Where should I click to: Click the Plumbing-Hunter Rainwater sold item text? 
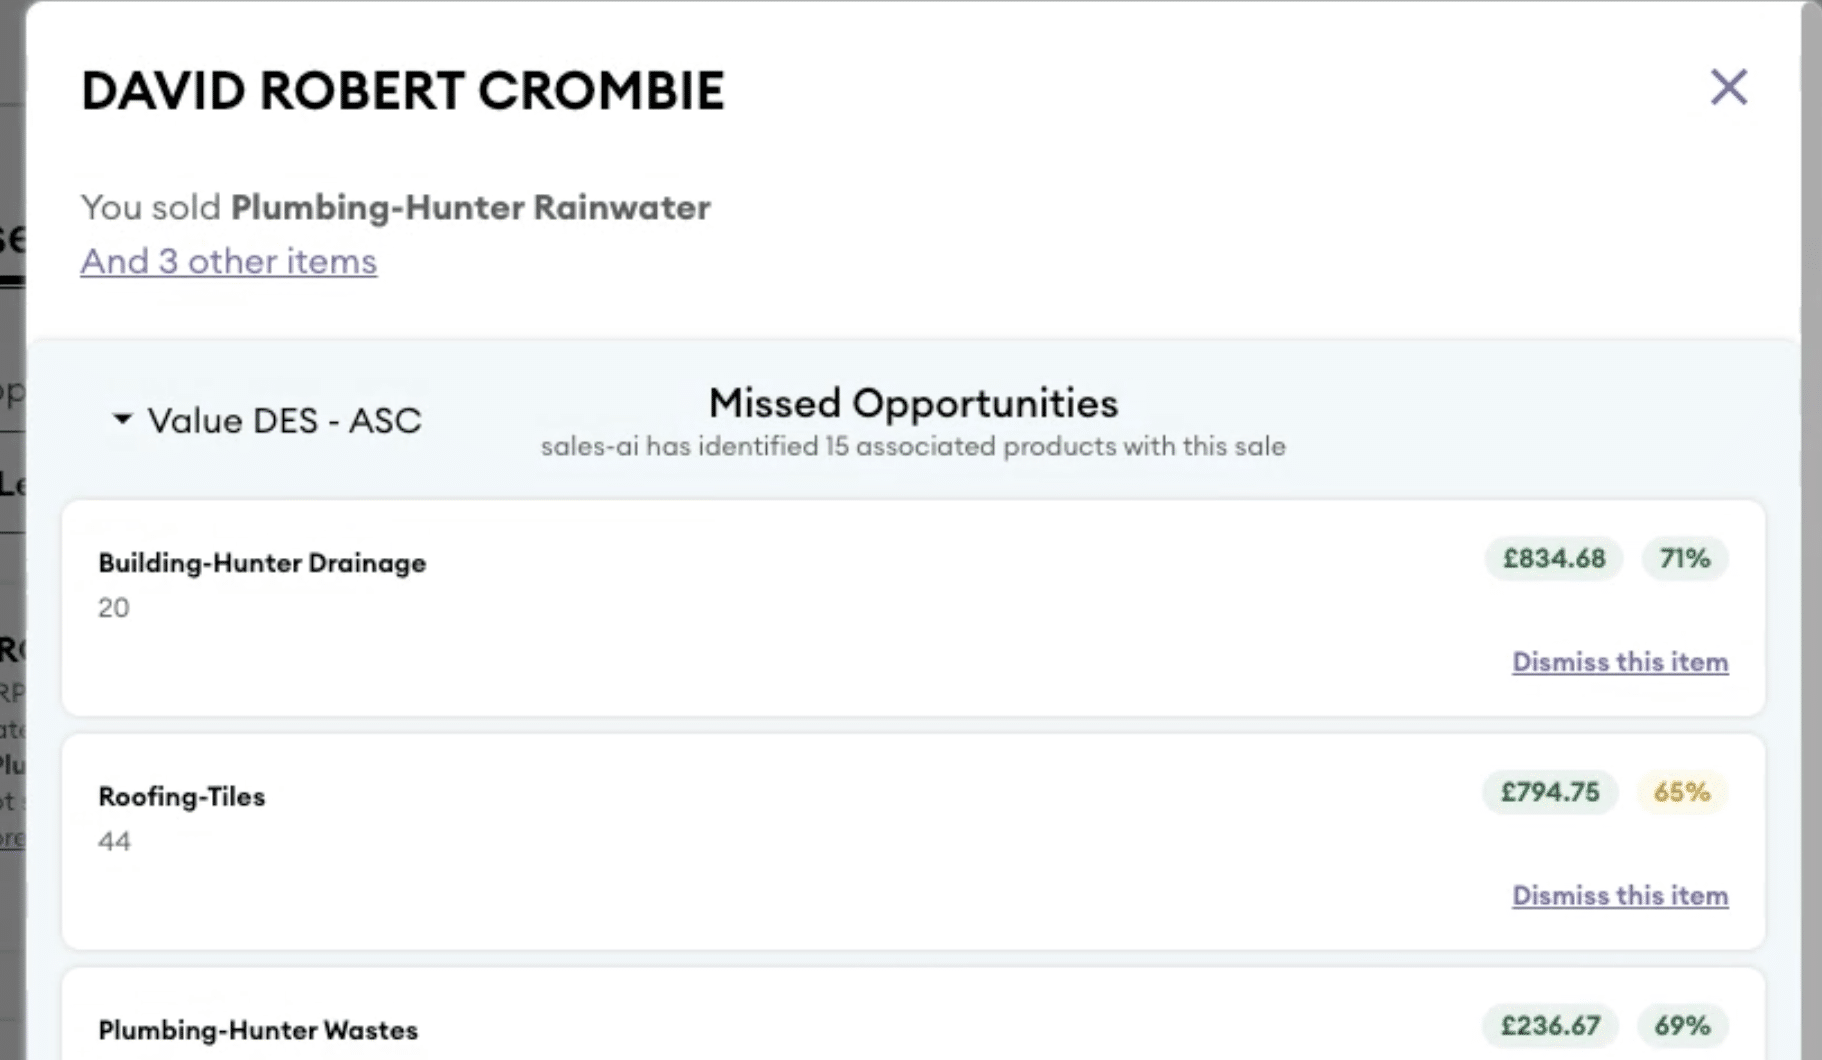pos(471,207)
